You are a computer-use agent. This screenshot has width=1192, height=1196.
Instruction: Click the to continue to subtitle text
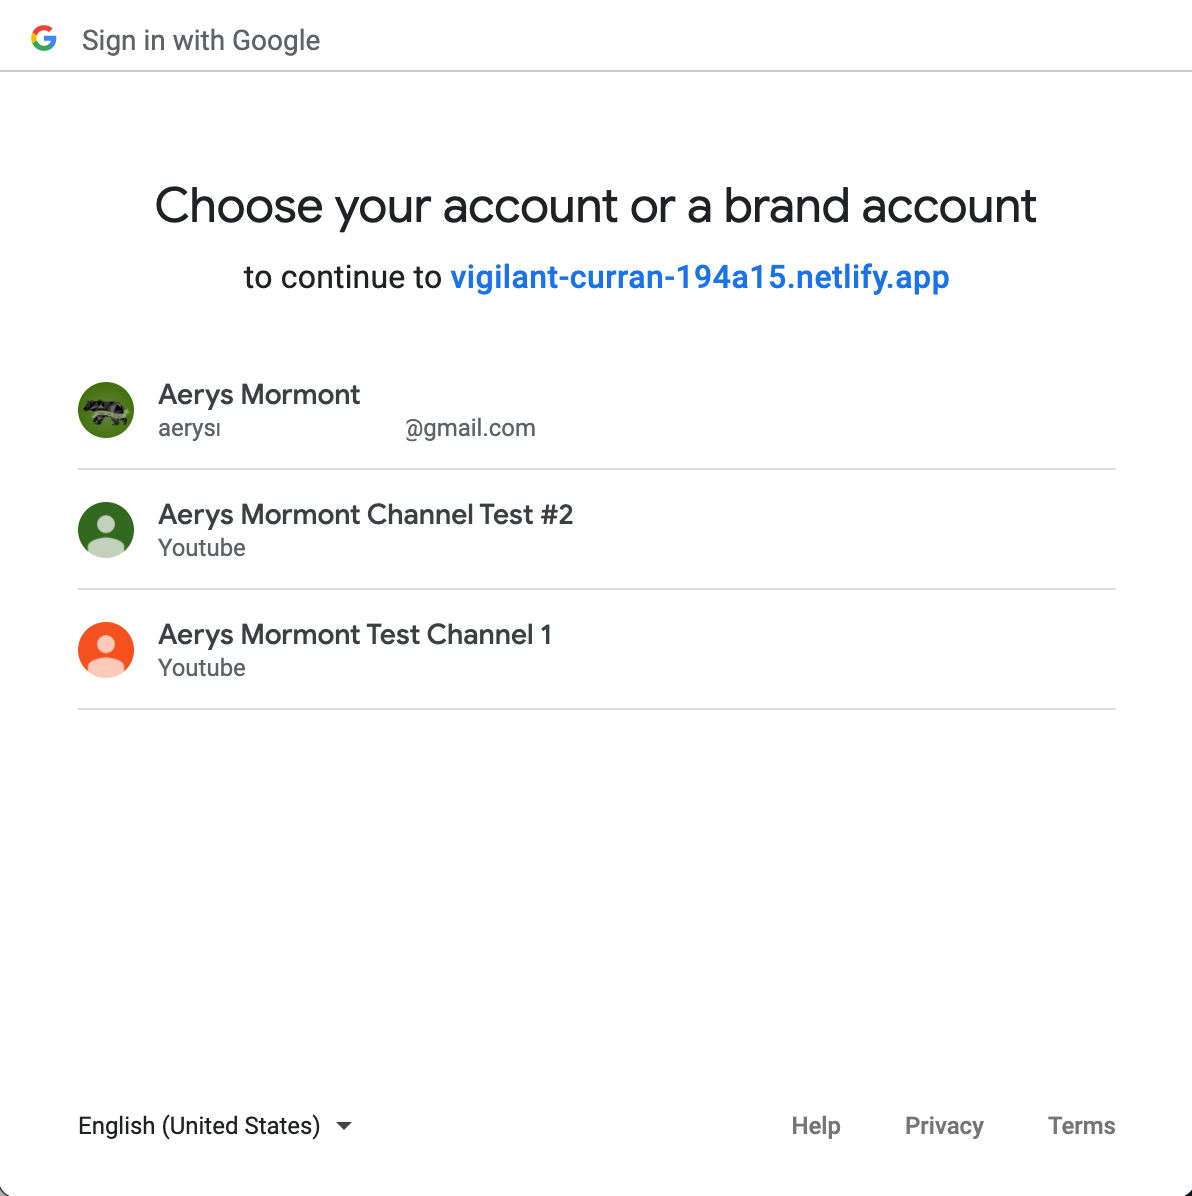pyautogui.click(x=345, y=277)
